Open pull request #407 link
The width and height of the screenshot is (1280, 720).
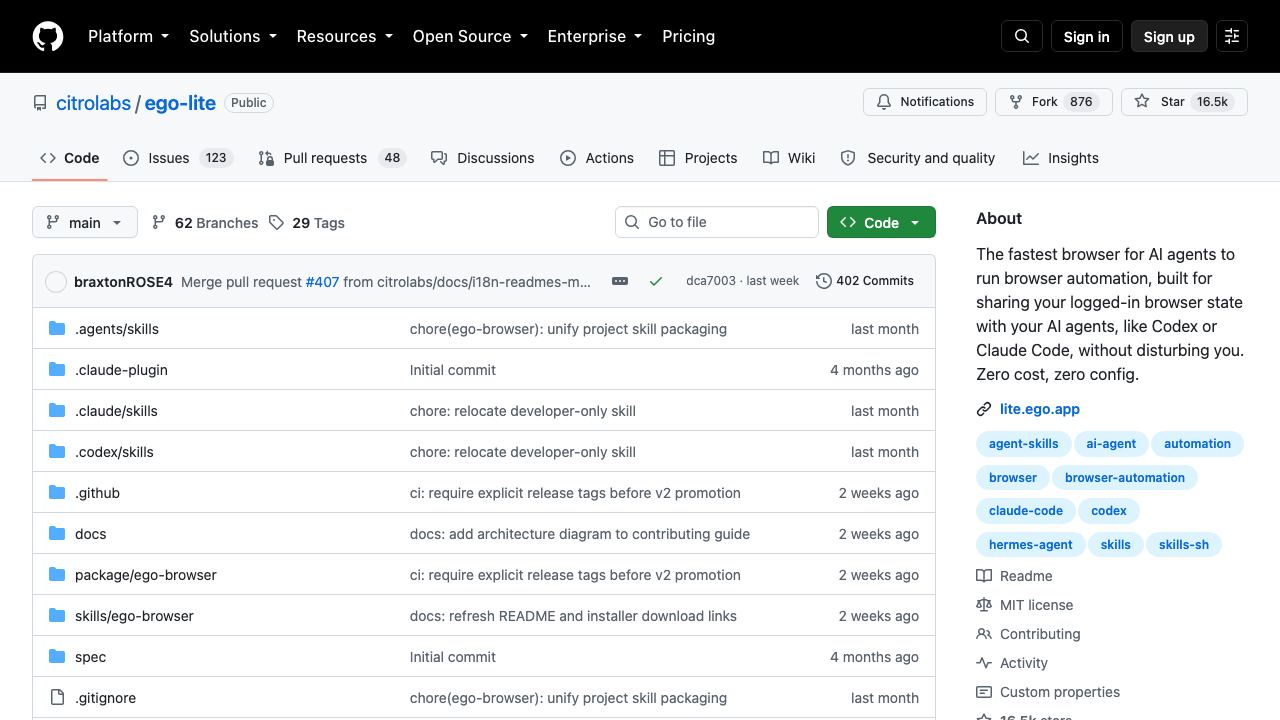[x=322, y=282]
